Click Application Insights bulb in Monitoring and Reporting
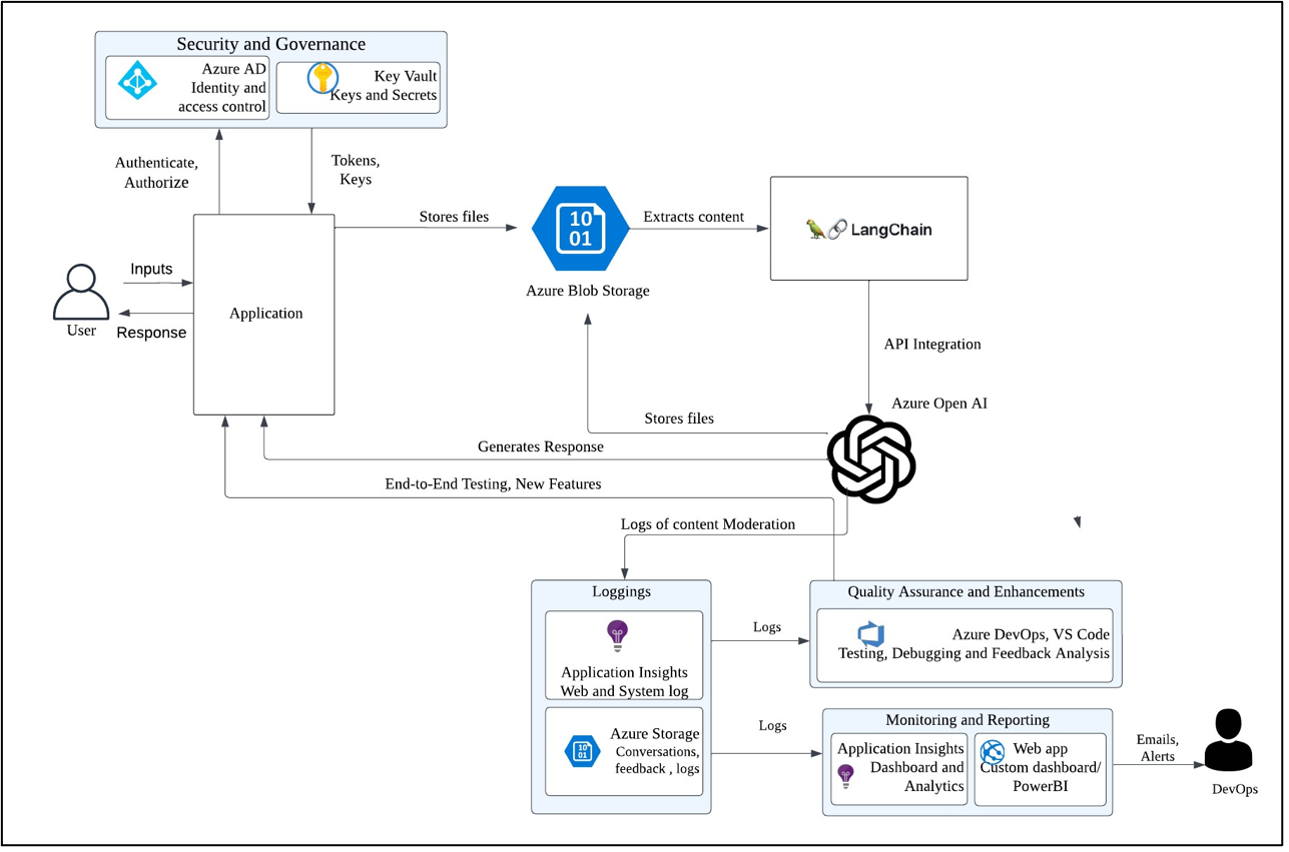Viewport: 1289px width, 852px height. tap(846, 774)
